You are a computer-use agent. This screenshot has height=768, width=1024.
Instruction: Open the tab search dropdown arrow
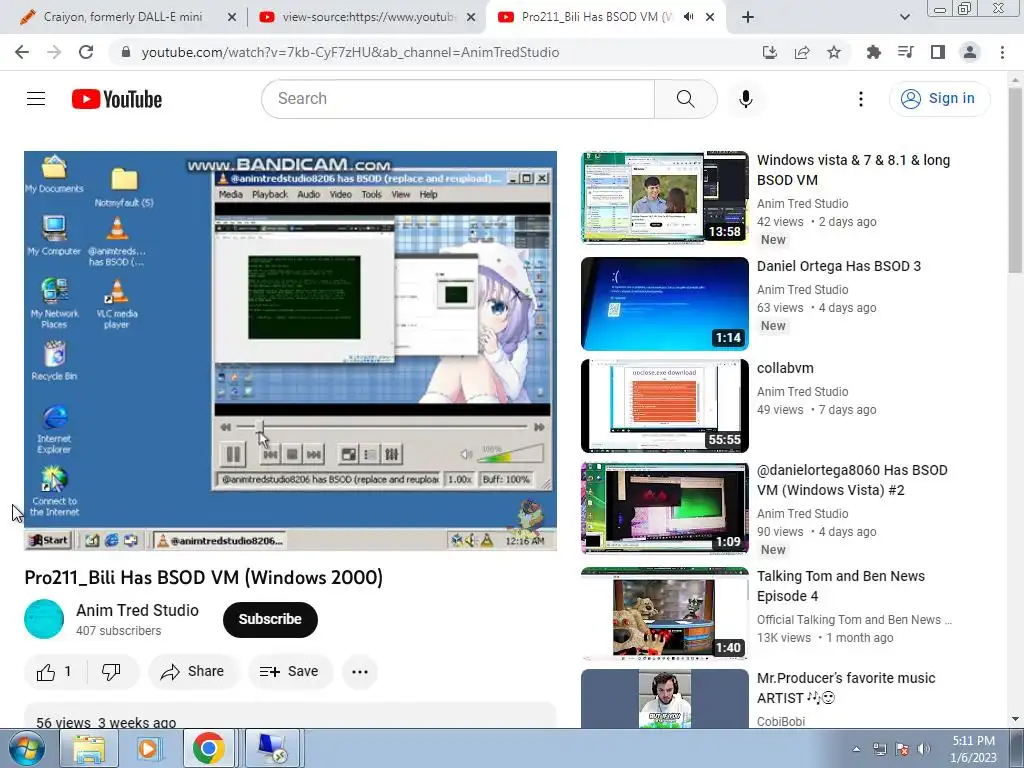coord(904,17)
